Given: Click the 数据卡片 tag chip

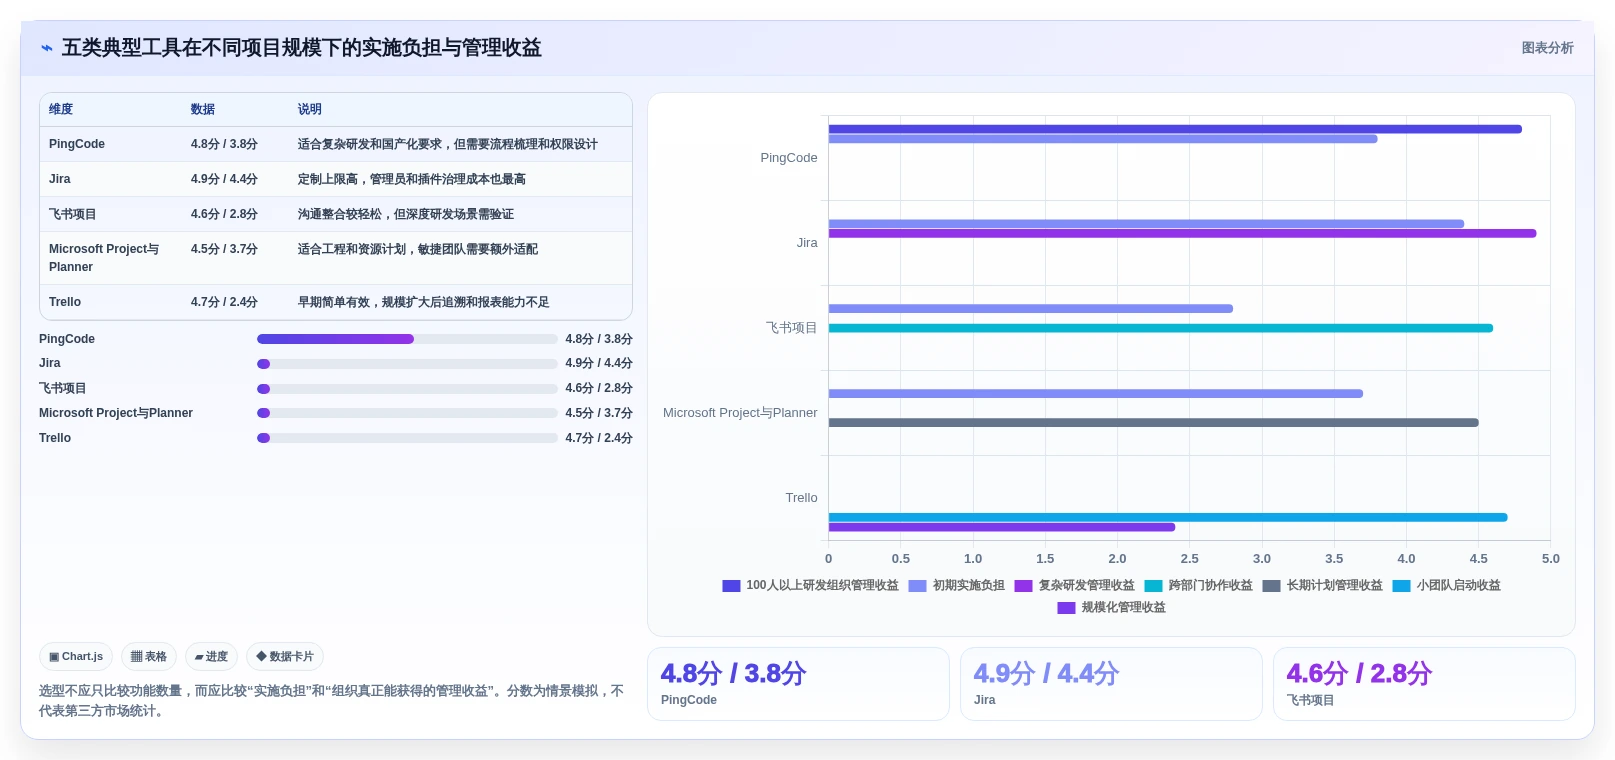Looking at the screenshot, I should click(285, 657).
